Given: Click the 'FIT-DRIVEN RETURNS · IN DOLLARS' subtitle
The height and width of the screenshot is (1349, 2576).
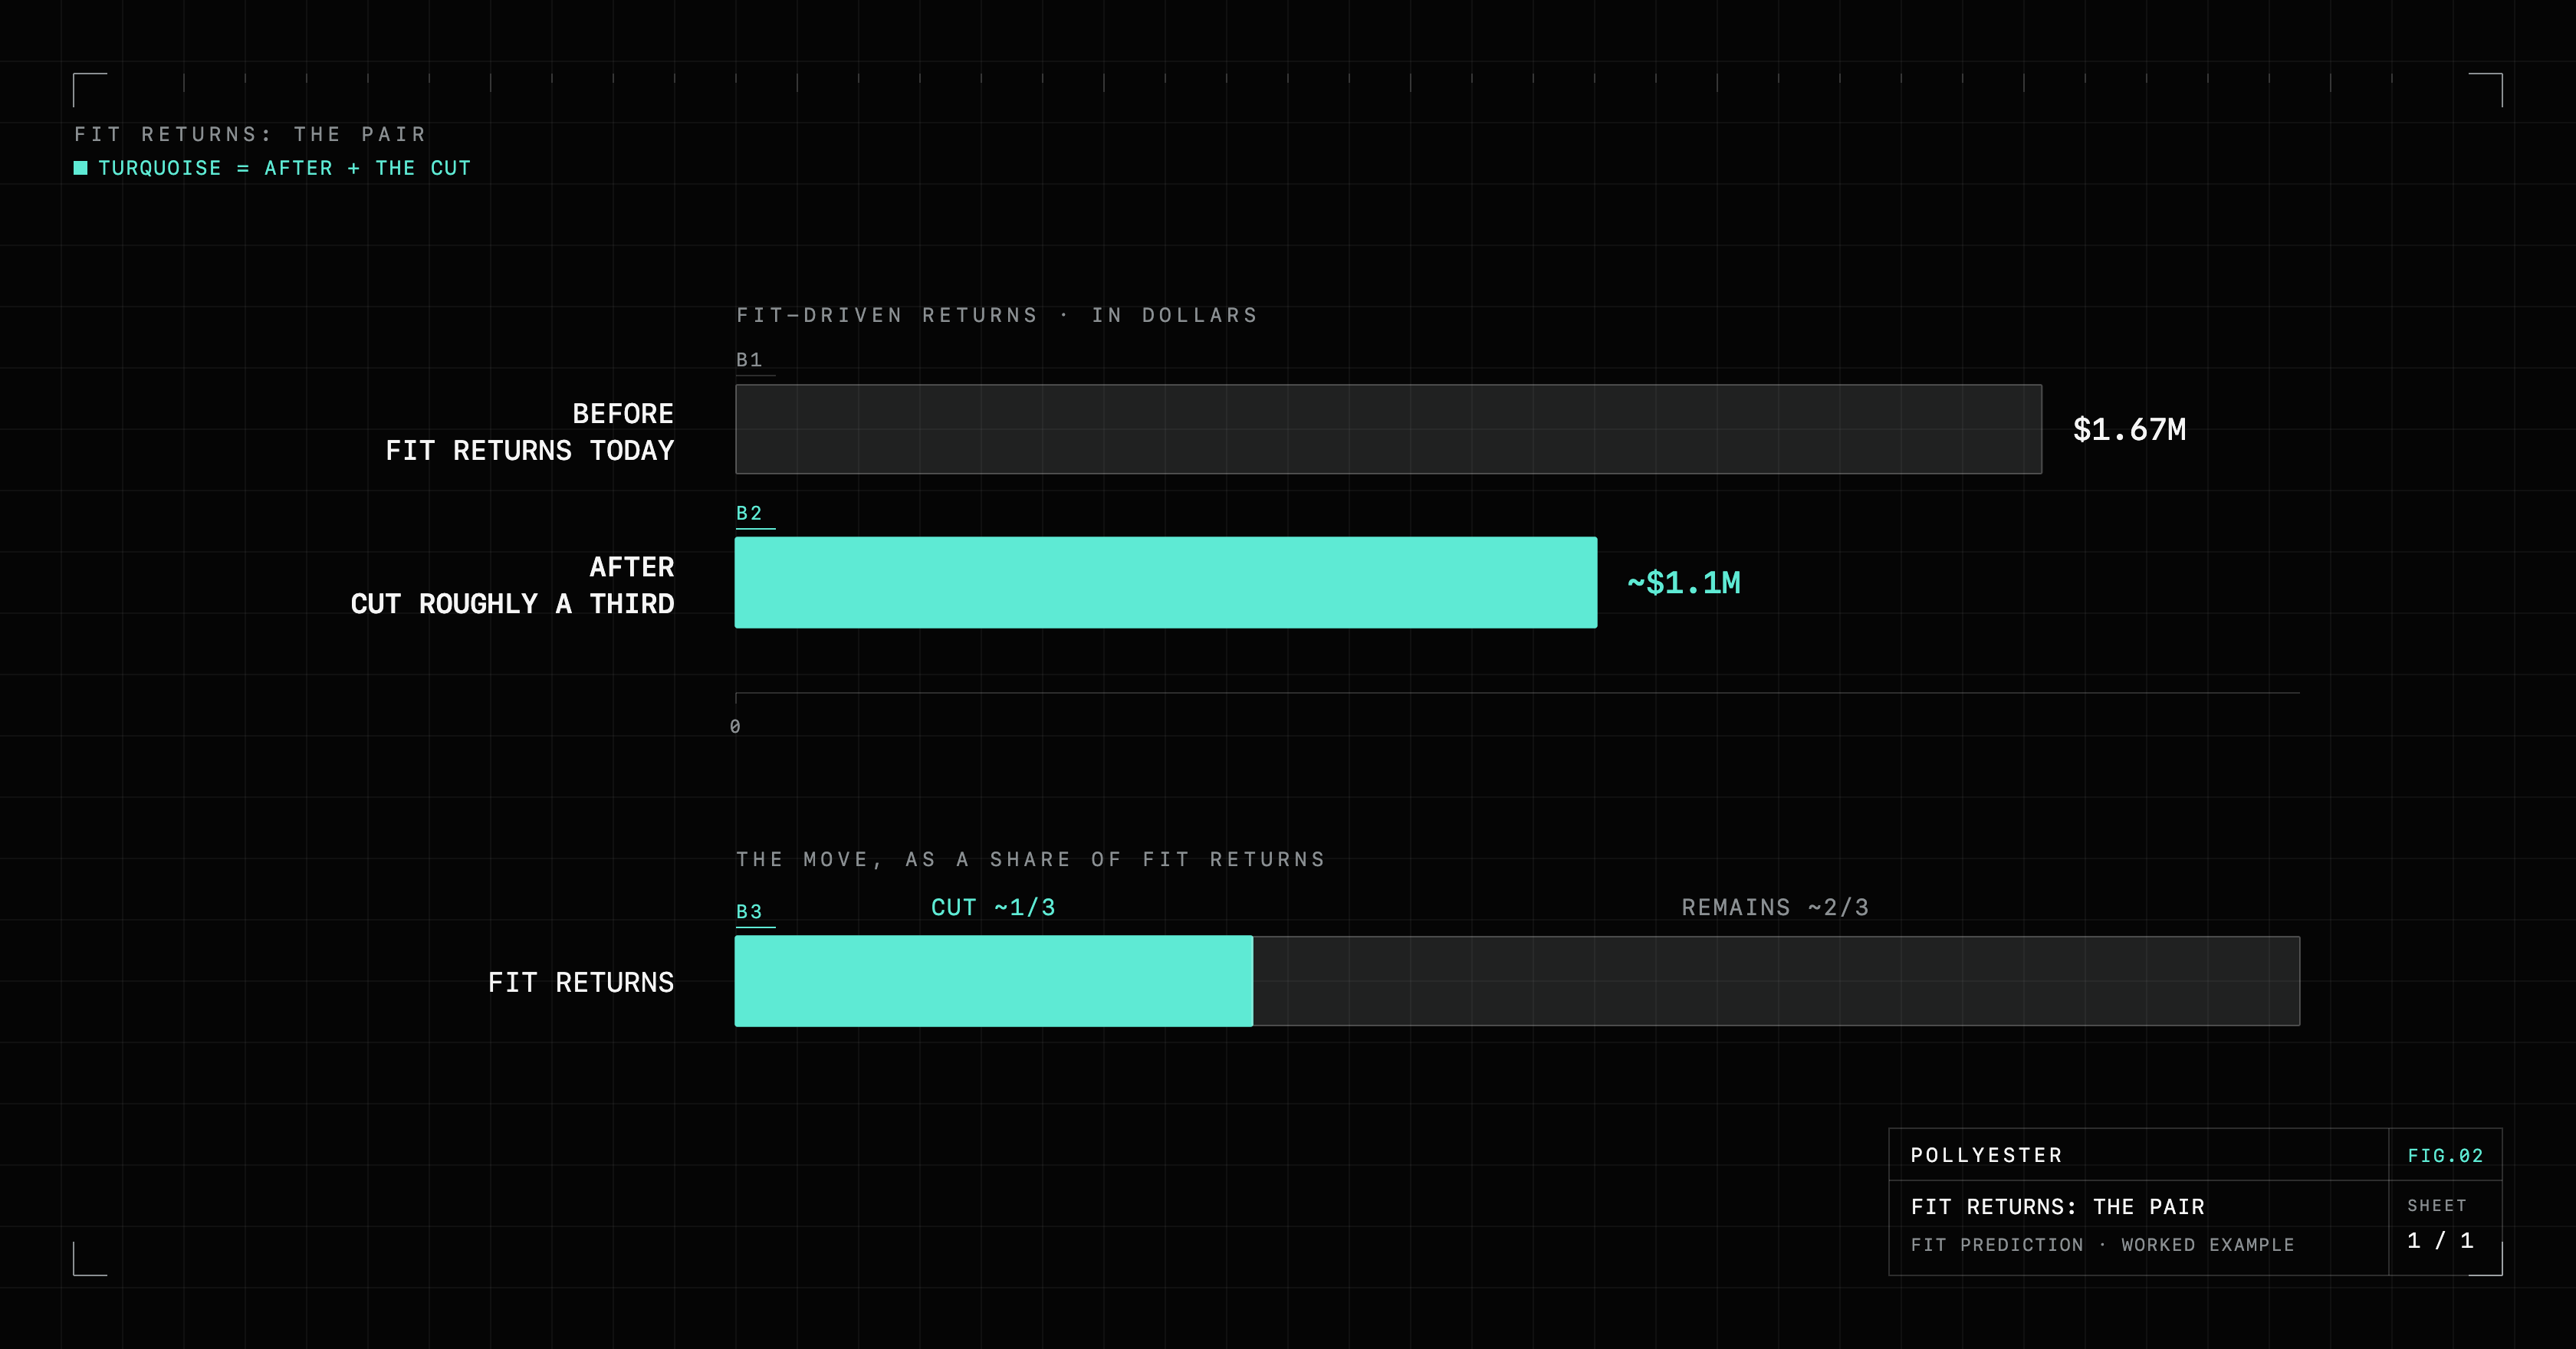Looking at the screenshot, I should coord(997,315).
